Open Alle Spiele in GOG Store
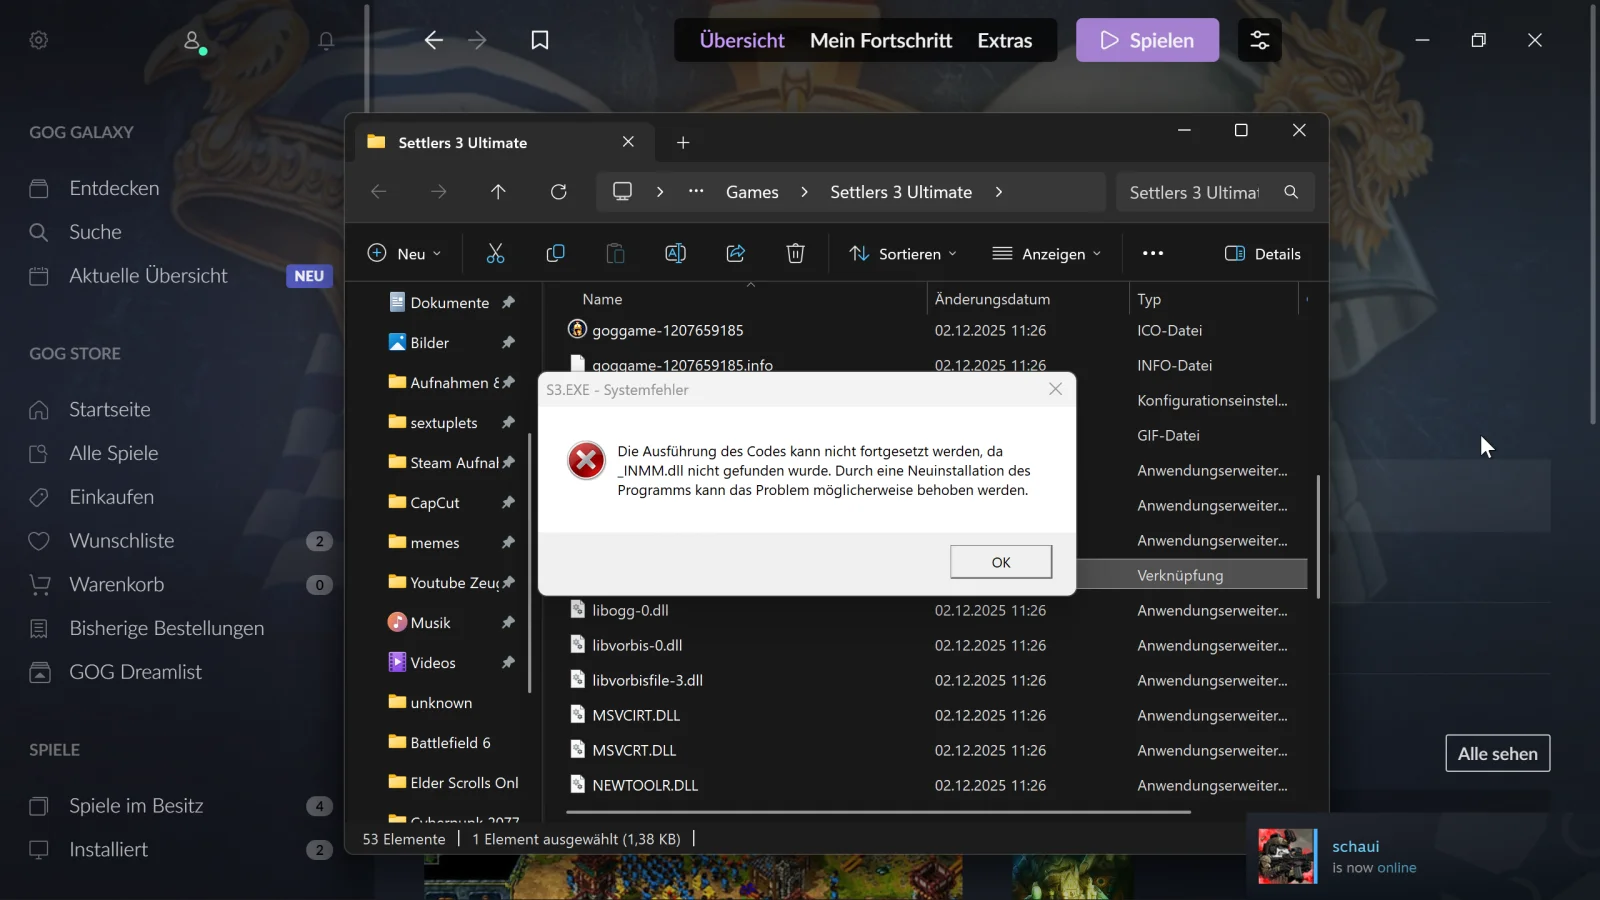This screenshot has width=1600, height=900. (x=114, y=453)
